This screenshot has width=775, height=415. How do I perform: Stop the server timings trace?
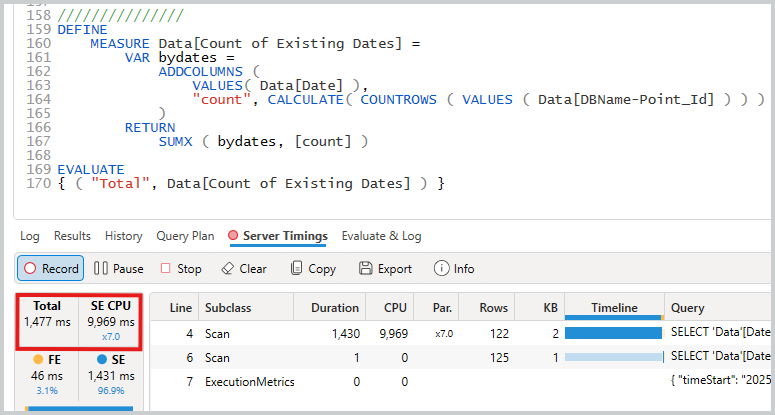(181, 268)
